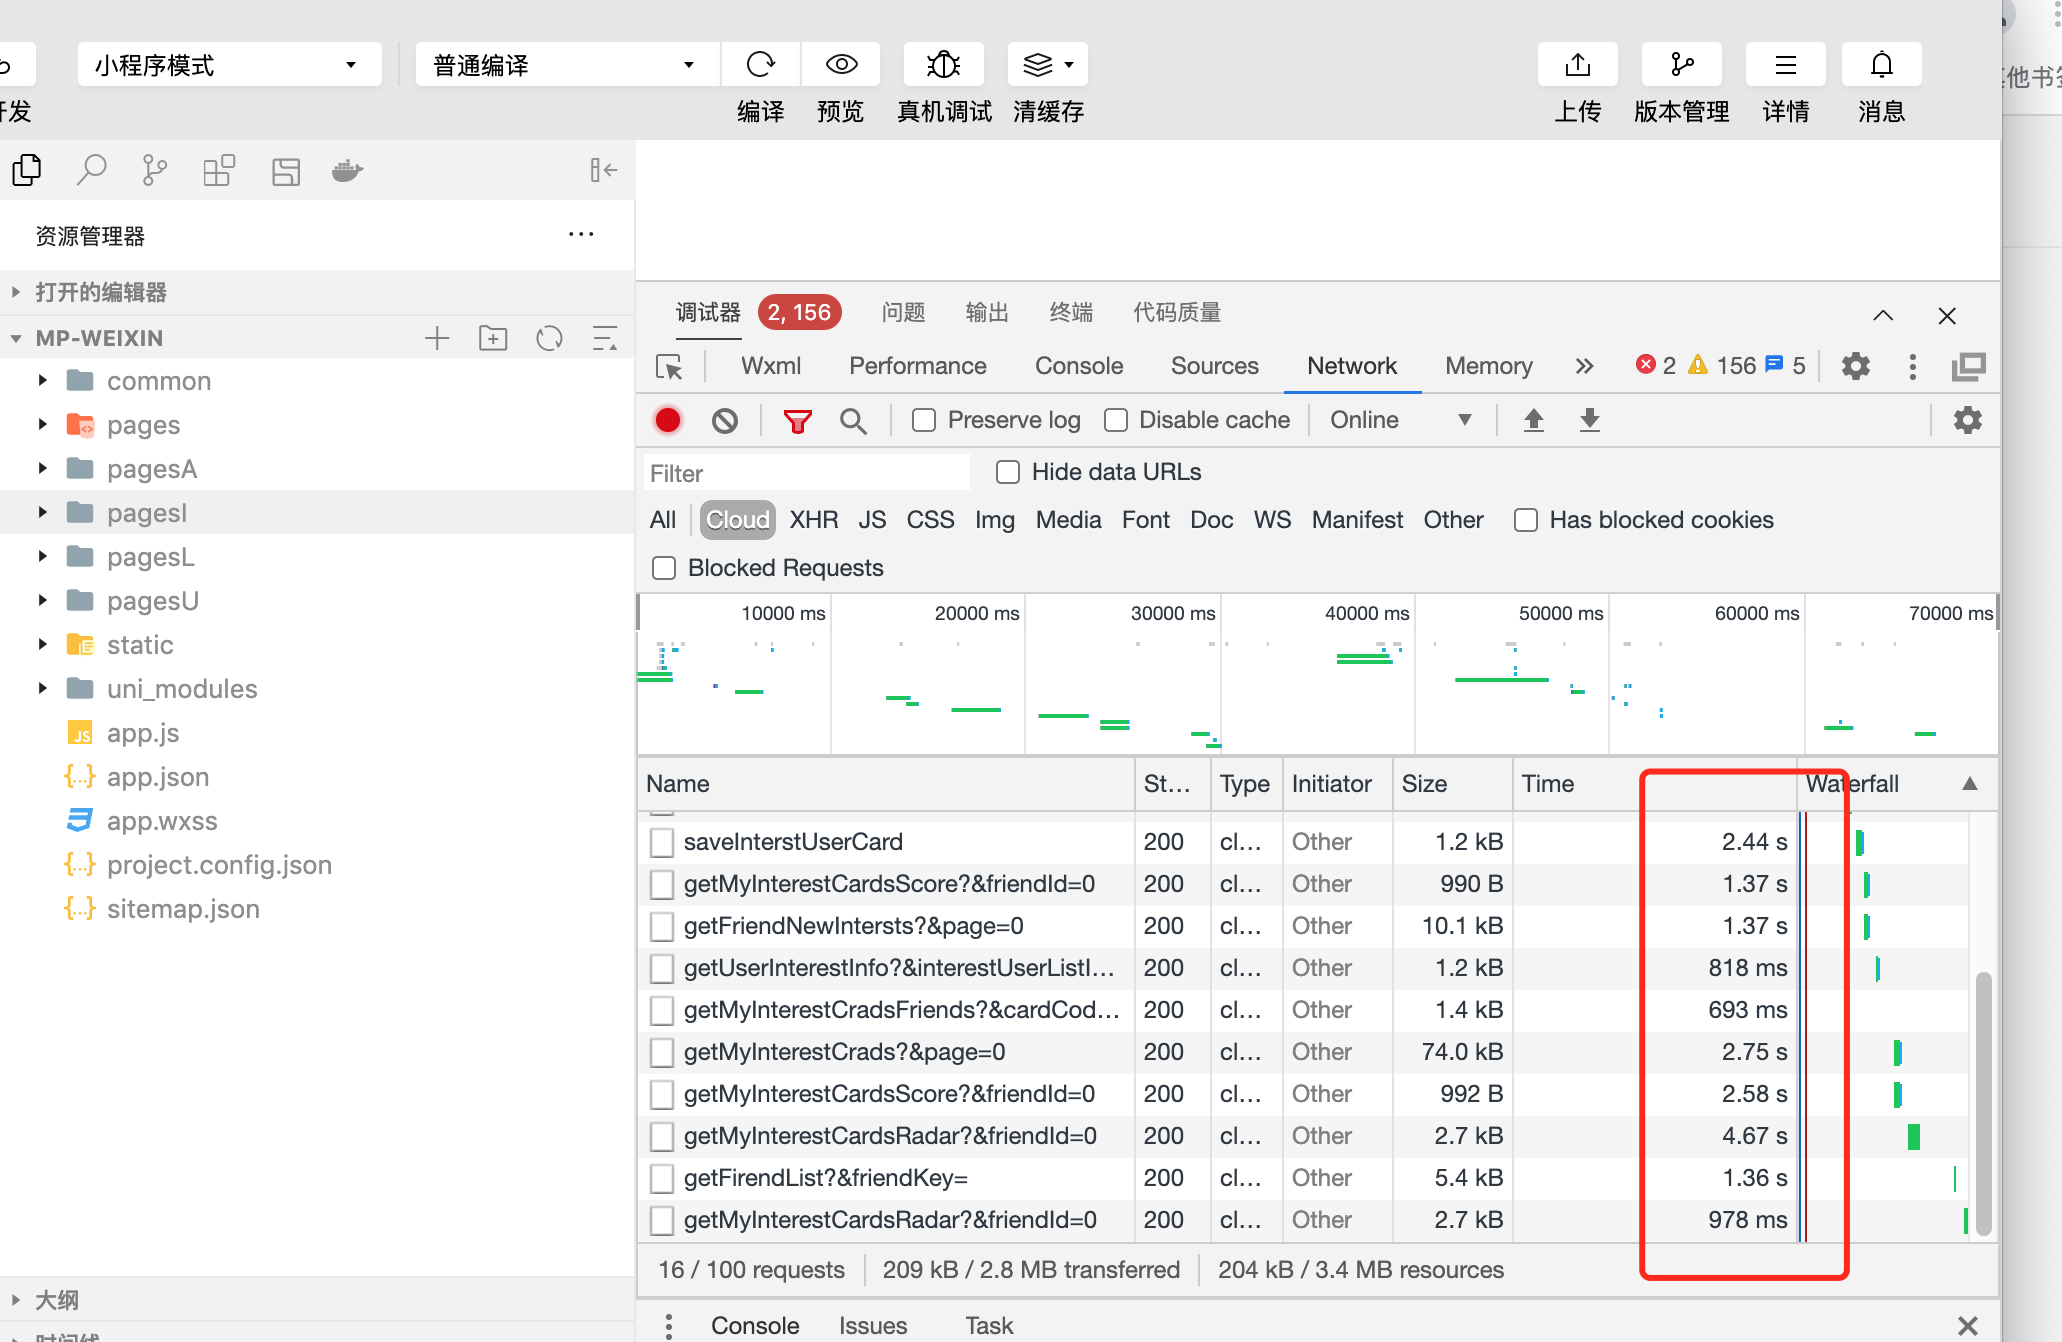This screenshot has height=1342, width=2062.
Task: Open the 小程序模式 mode dropdown
Action: point(228,65)
